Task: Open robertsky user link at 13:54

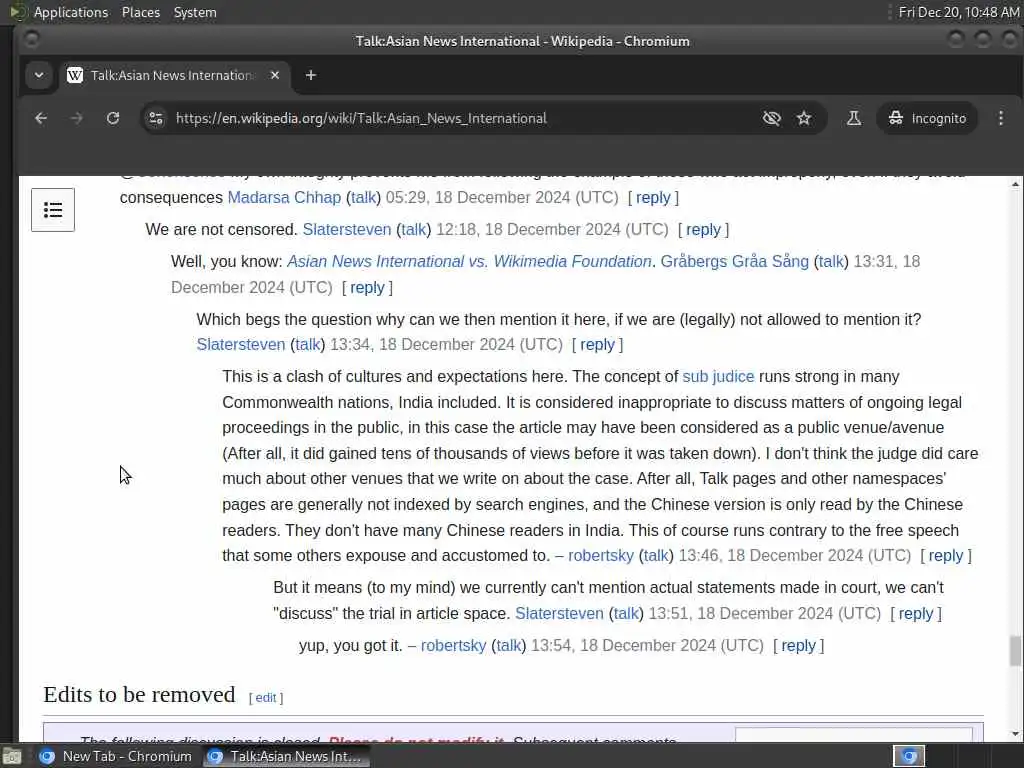Action: [453, 645]
